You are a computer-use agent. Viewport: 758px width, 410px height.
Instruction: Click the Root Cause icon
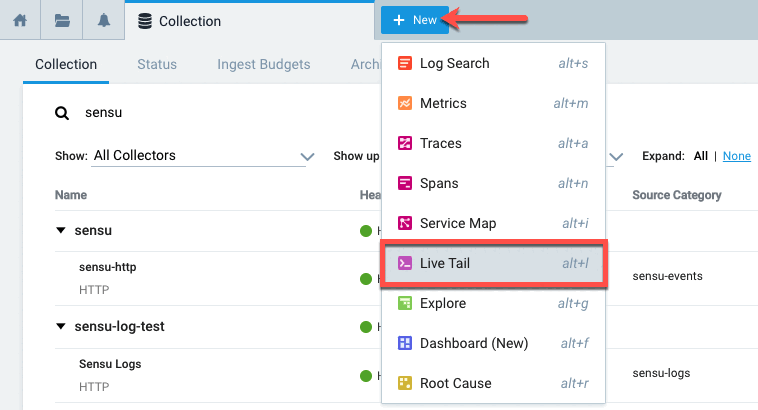(405, 383)
